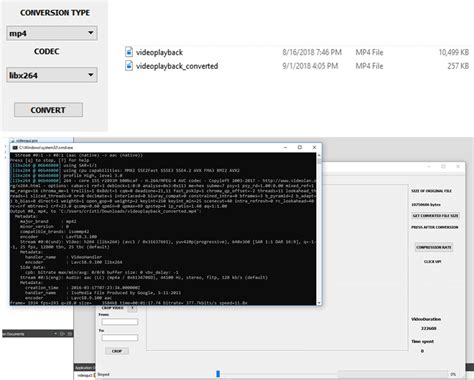Click the cmd.exe window title bar icon
Viewport: 474px width, 380px height.
pos(15,147)
